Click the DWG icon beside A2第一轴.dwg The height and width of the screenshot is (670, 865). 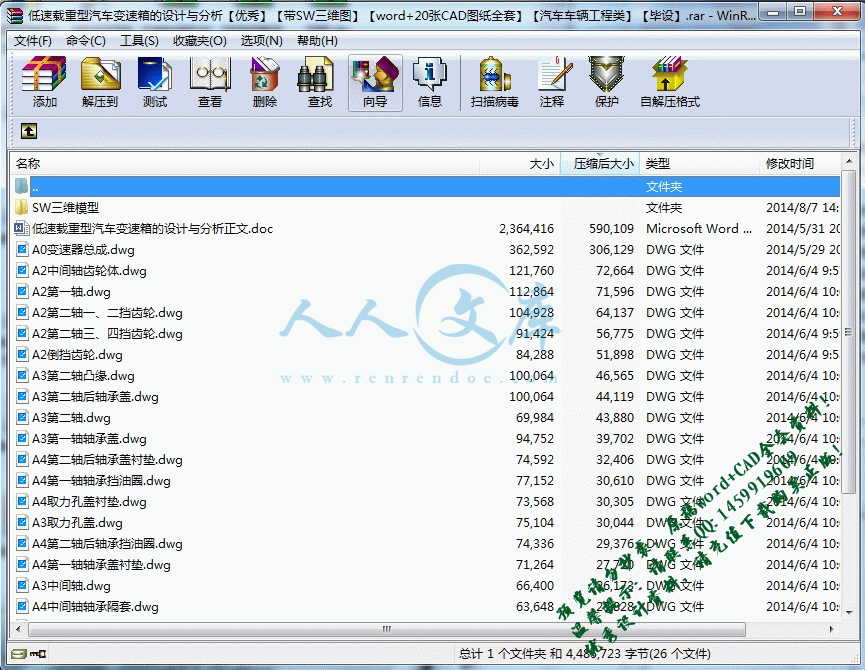[22, 291]
